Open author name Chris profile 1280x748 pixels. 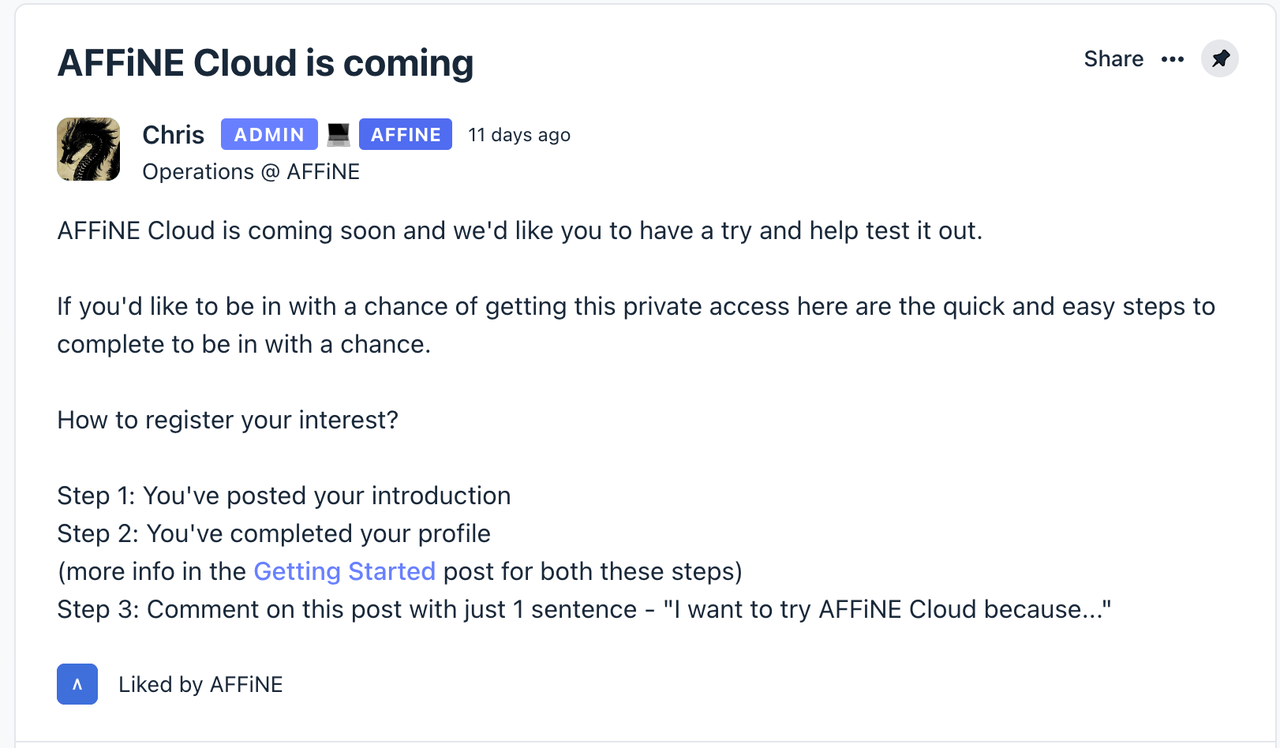[x=173, y=134]
